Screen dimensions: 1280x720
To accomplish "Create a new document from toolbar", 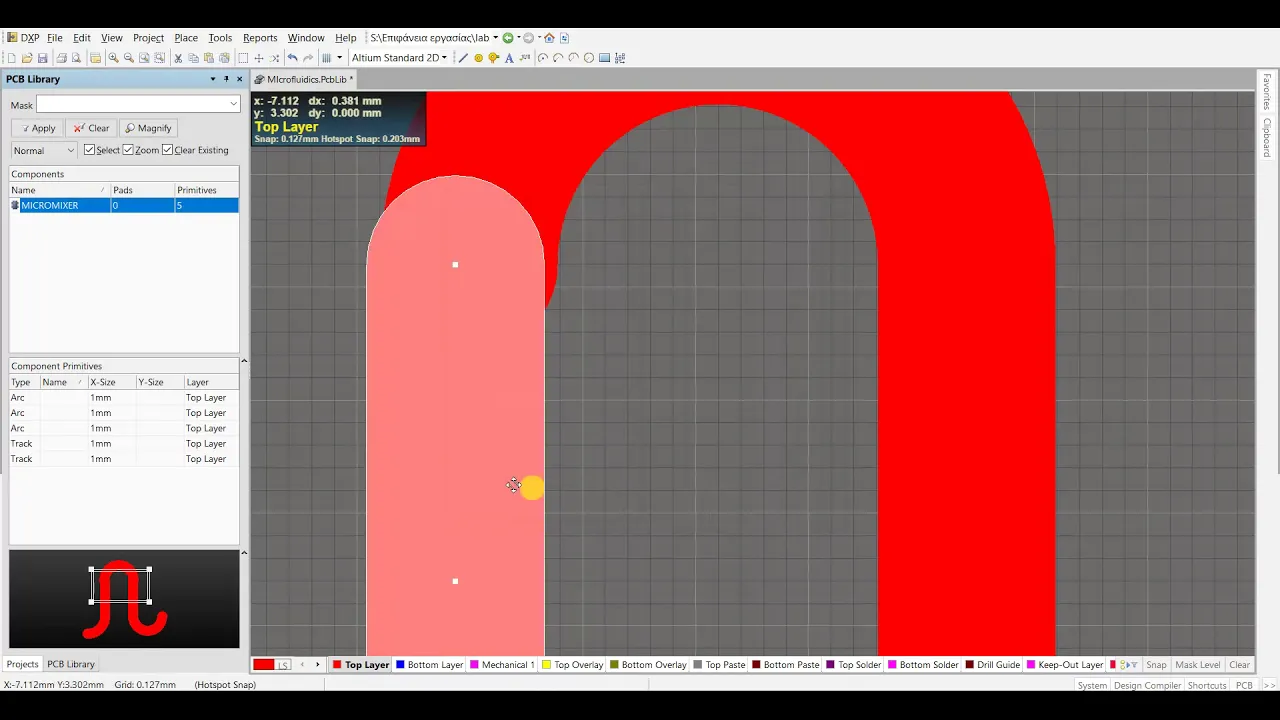I will (11, 58).
